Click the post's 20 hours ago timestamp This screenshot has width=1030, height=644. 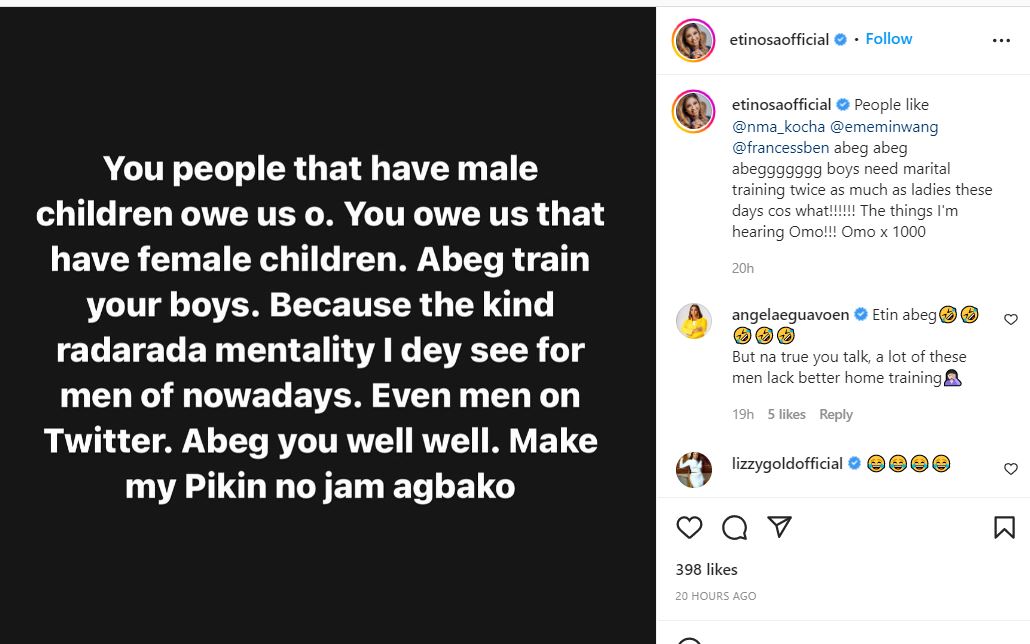pyautogui.click(x=715, y=596)
